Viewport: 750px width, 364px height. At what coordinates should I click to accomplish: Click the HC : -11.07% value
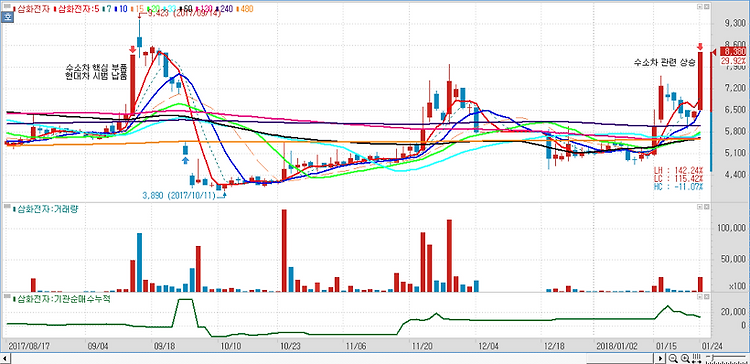pos(678,186)
